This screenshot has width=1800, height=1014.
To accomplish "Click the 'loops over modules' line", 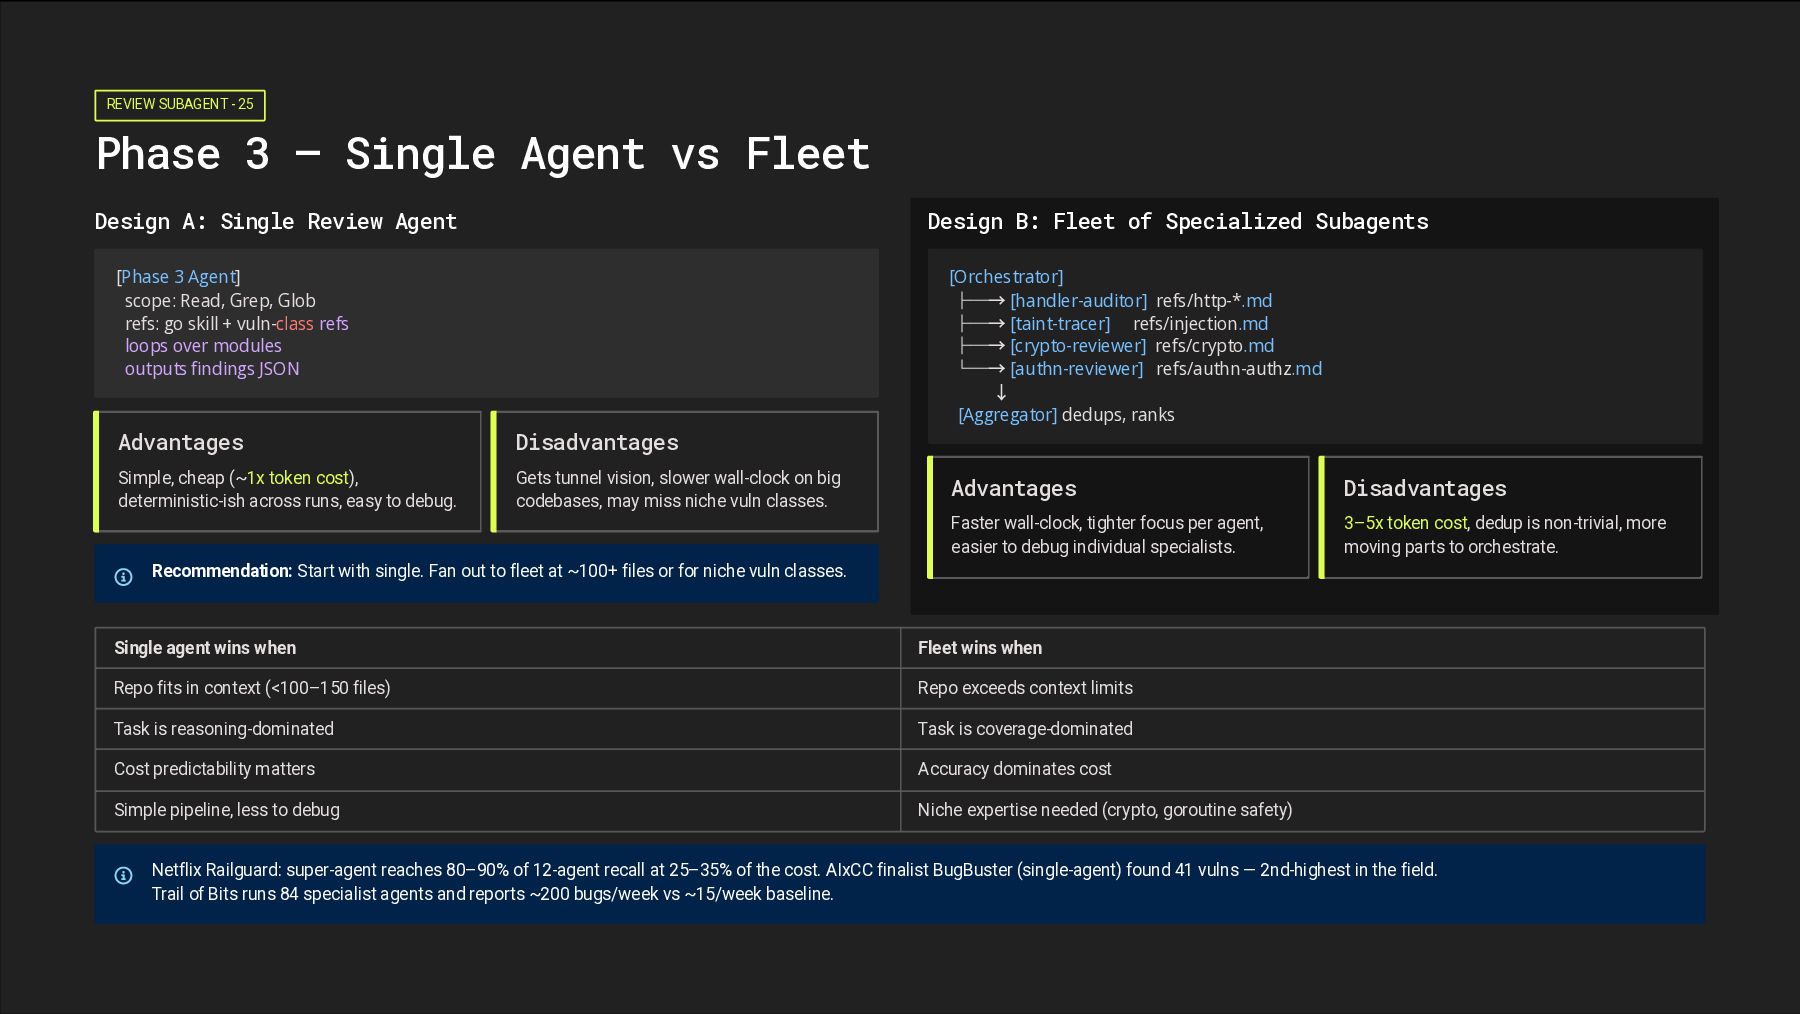I will [x=203, y=346].
